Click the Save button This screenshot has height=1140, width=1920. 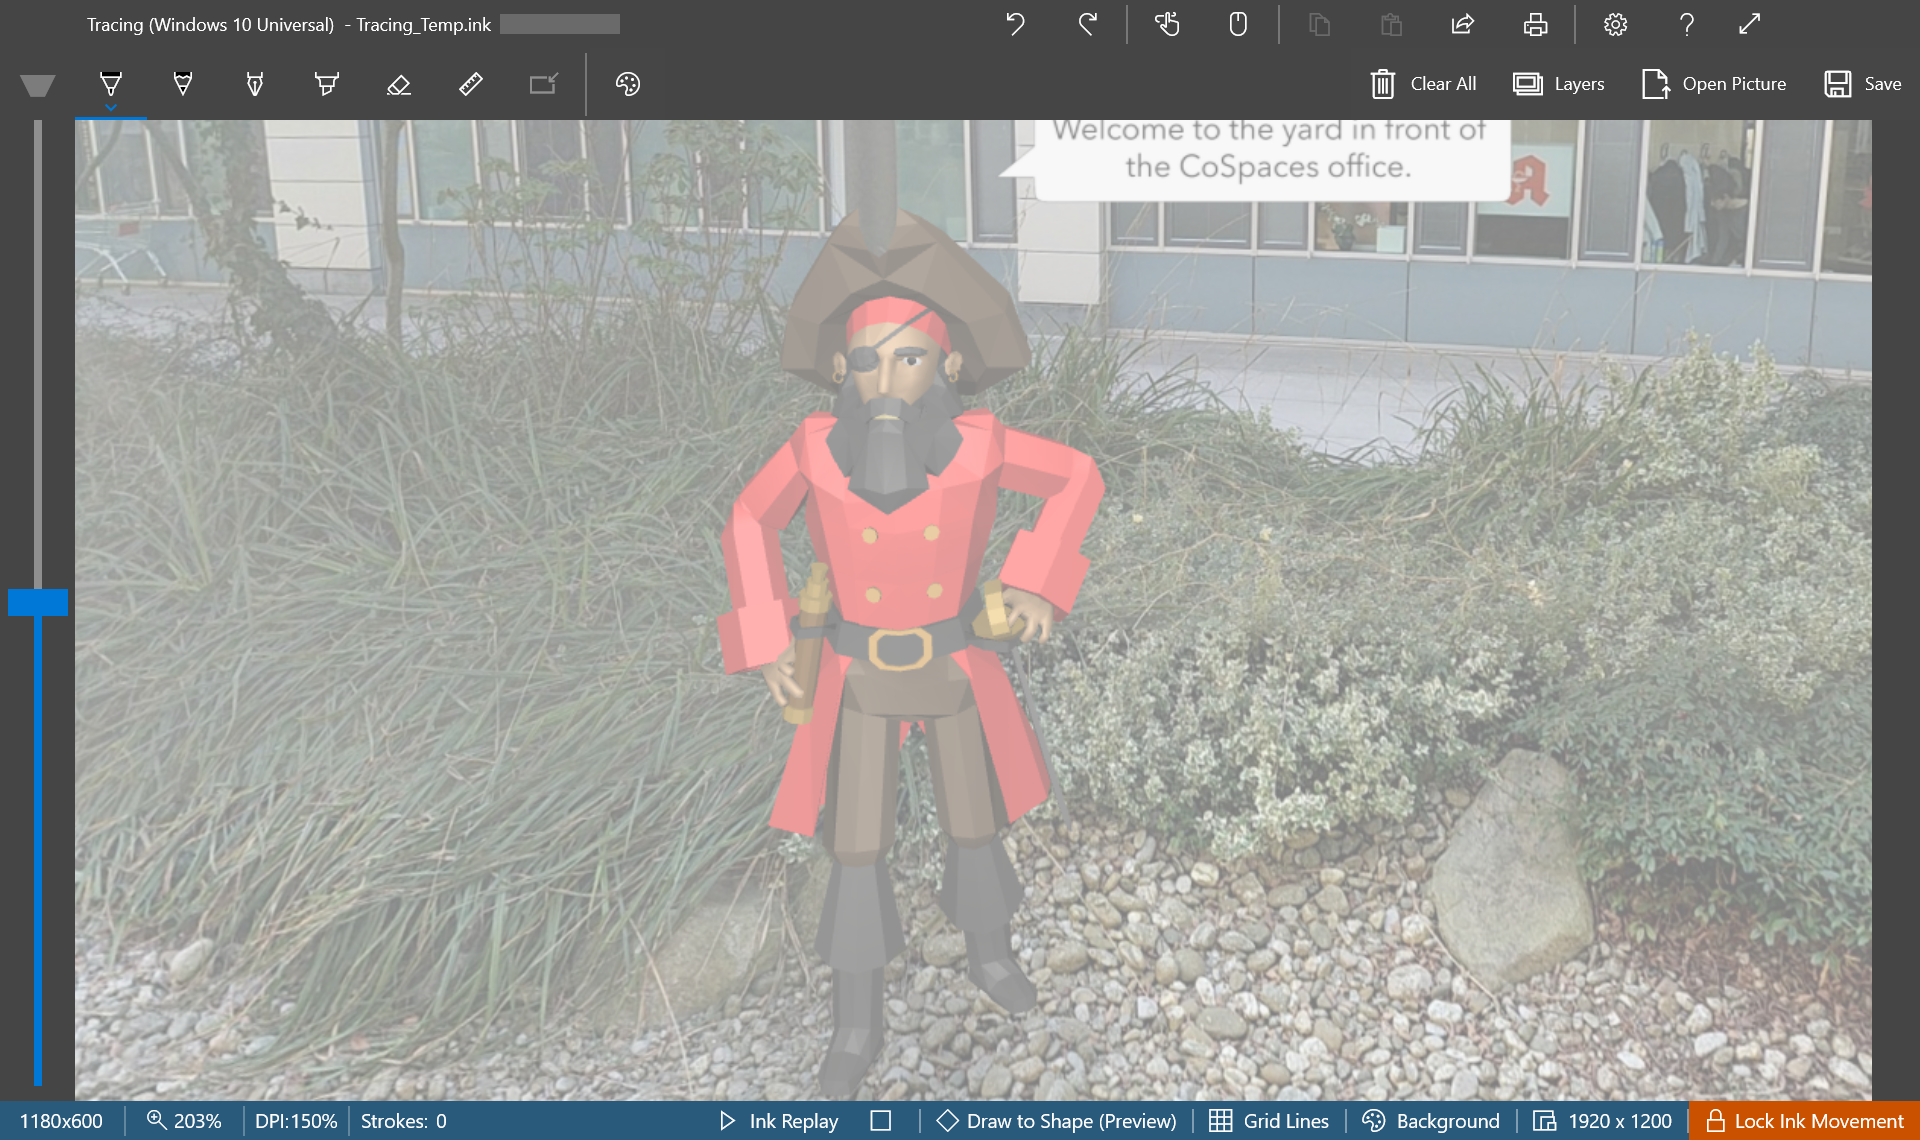pyautogui.click(x=1862, y=84)
